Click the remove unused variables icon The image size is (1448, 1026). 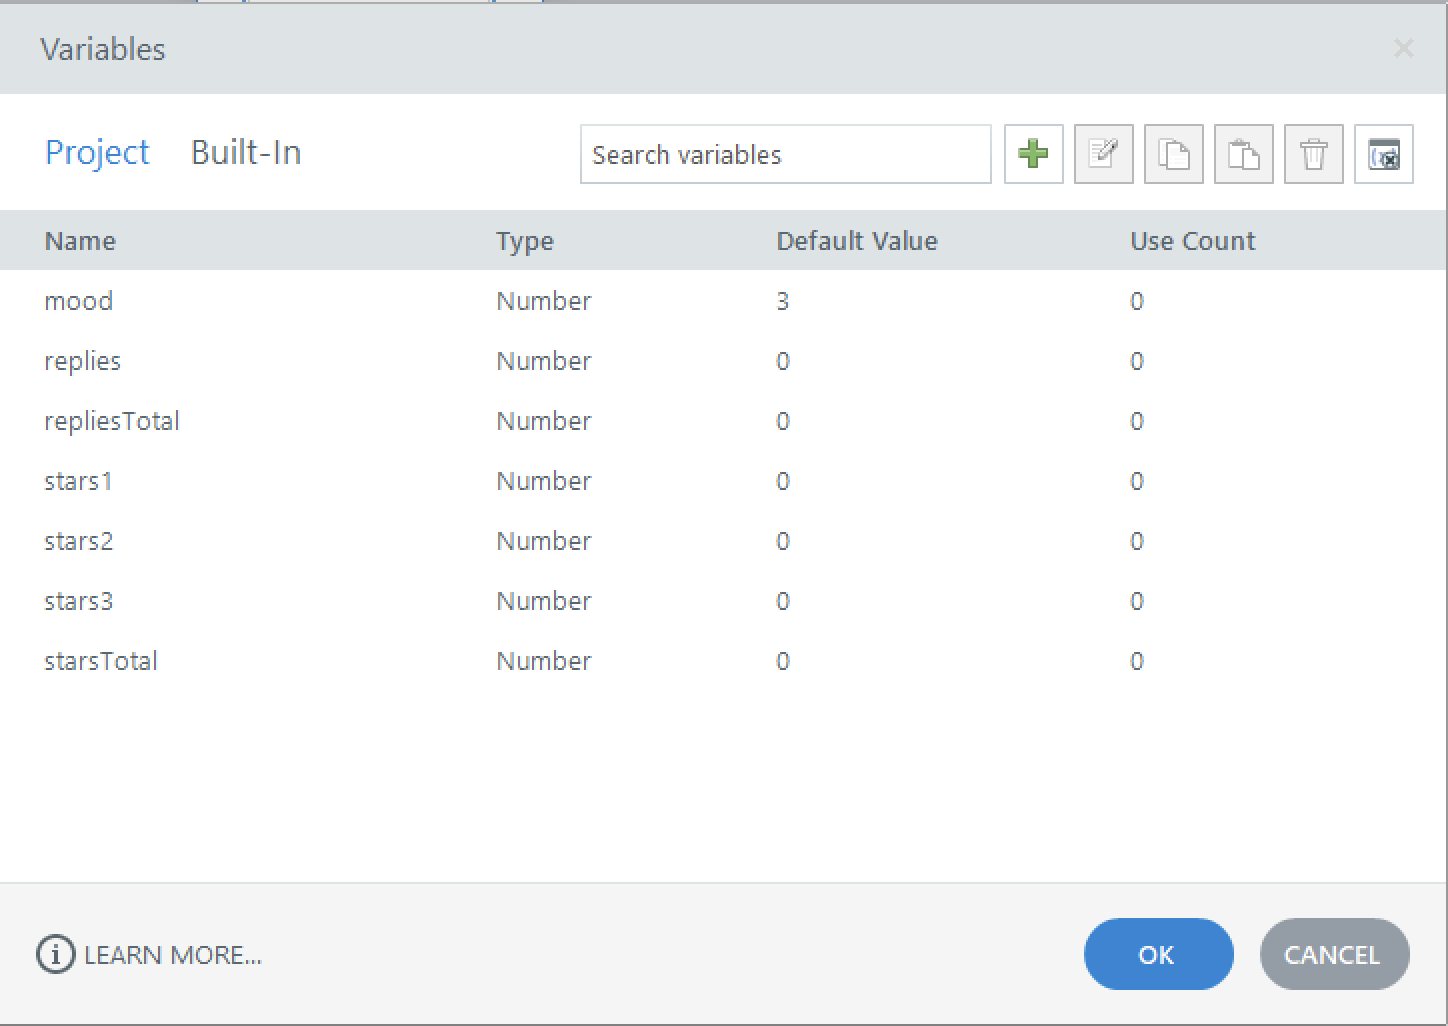(x=1383, y=154)
